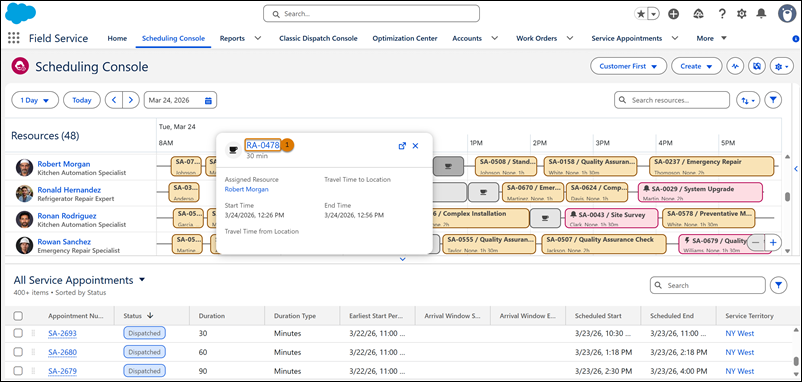Open the Ronan Rodriguez resource link

coord(66,216)
